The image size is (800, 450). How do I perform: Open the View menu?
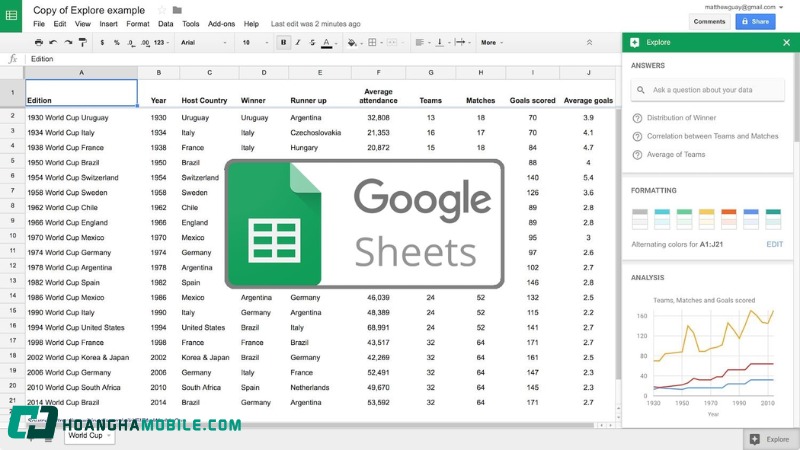pos(83,24)
